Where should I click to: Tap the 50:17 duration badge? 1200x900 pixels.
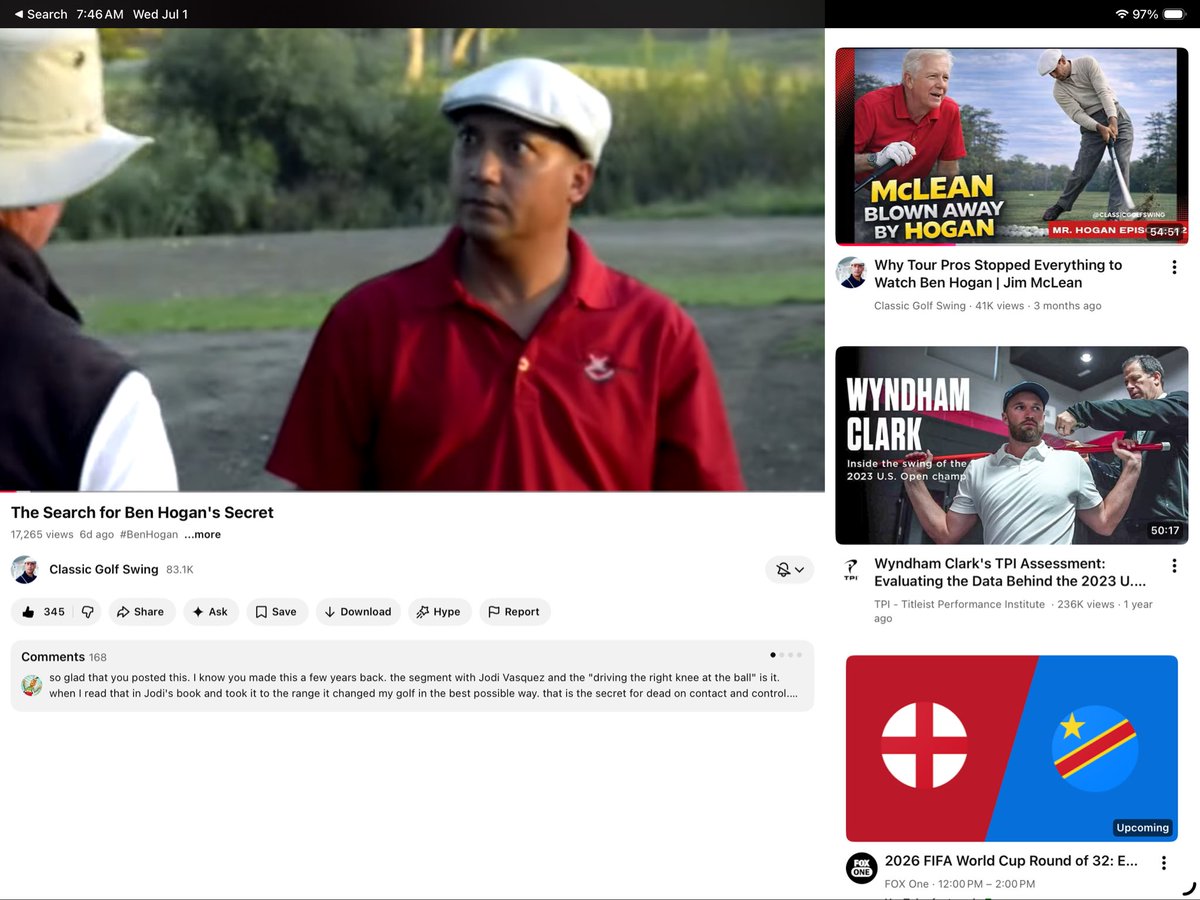click(1165, 530)
